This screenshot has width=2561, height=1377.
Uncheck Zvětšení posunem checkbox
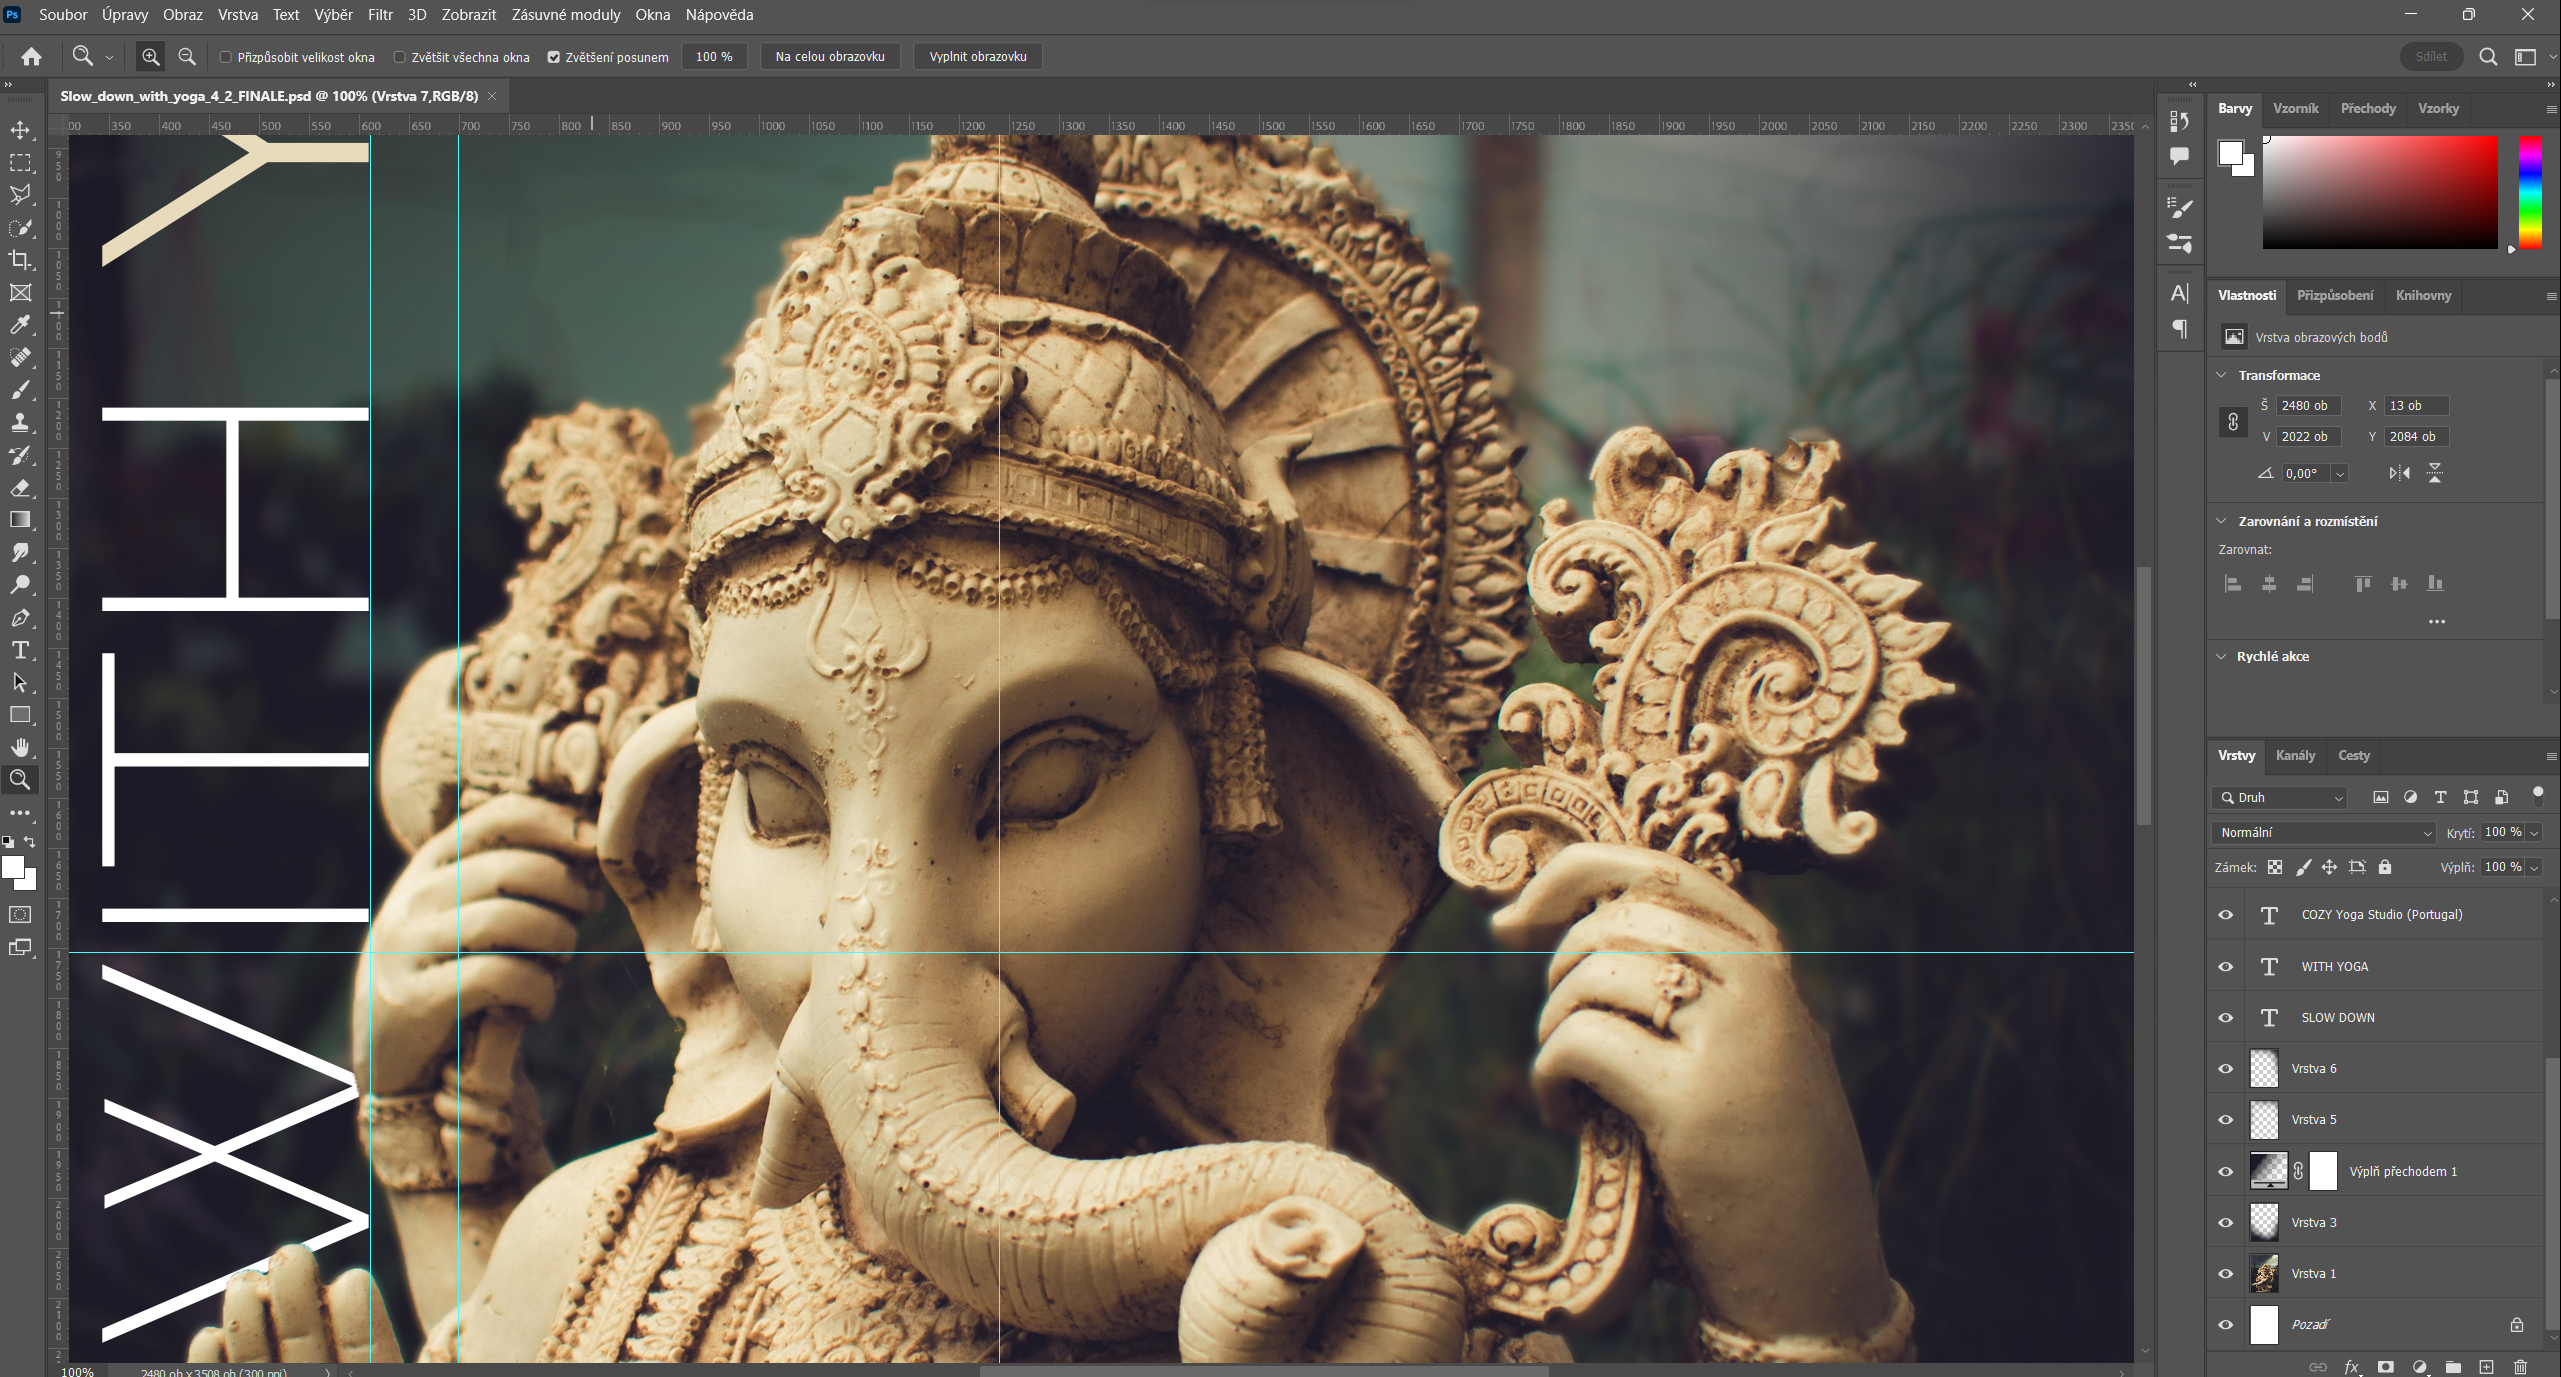coord(554,57)
